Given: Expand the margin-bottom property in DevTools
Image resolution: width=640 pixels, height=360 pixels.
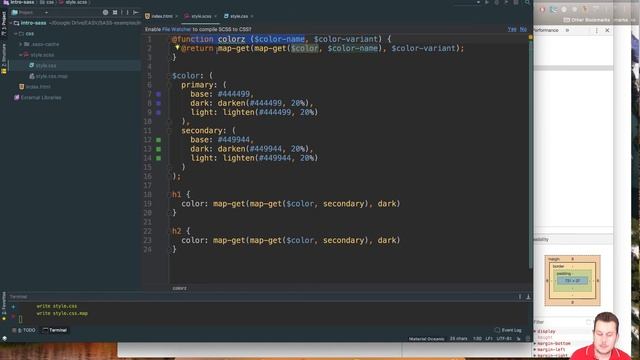Looking at the screenshot, I should tap(535, 344).
